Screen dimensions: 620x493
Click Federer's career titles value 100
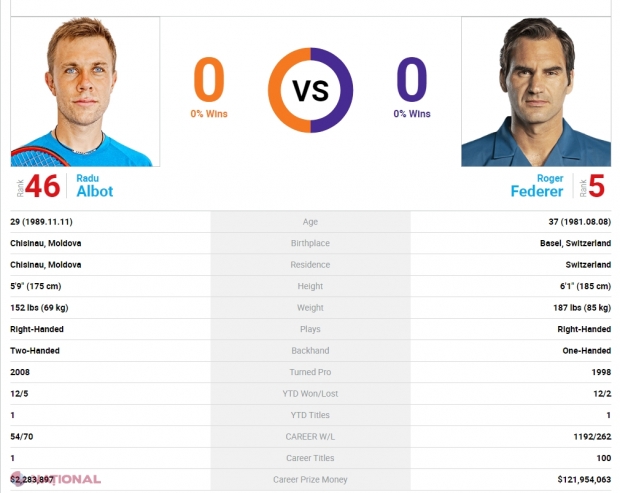point(603,458)
